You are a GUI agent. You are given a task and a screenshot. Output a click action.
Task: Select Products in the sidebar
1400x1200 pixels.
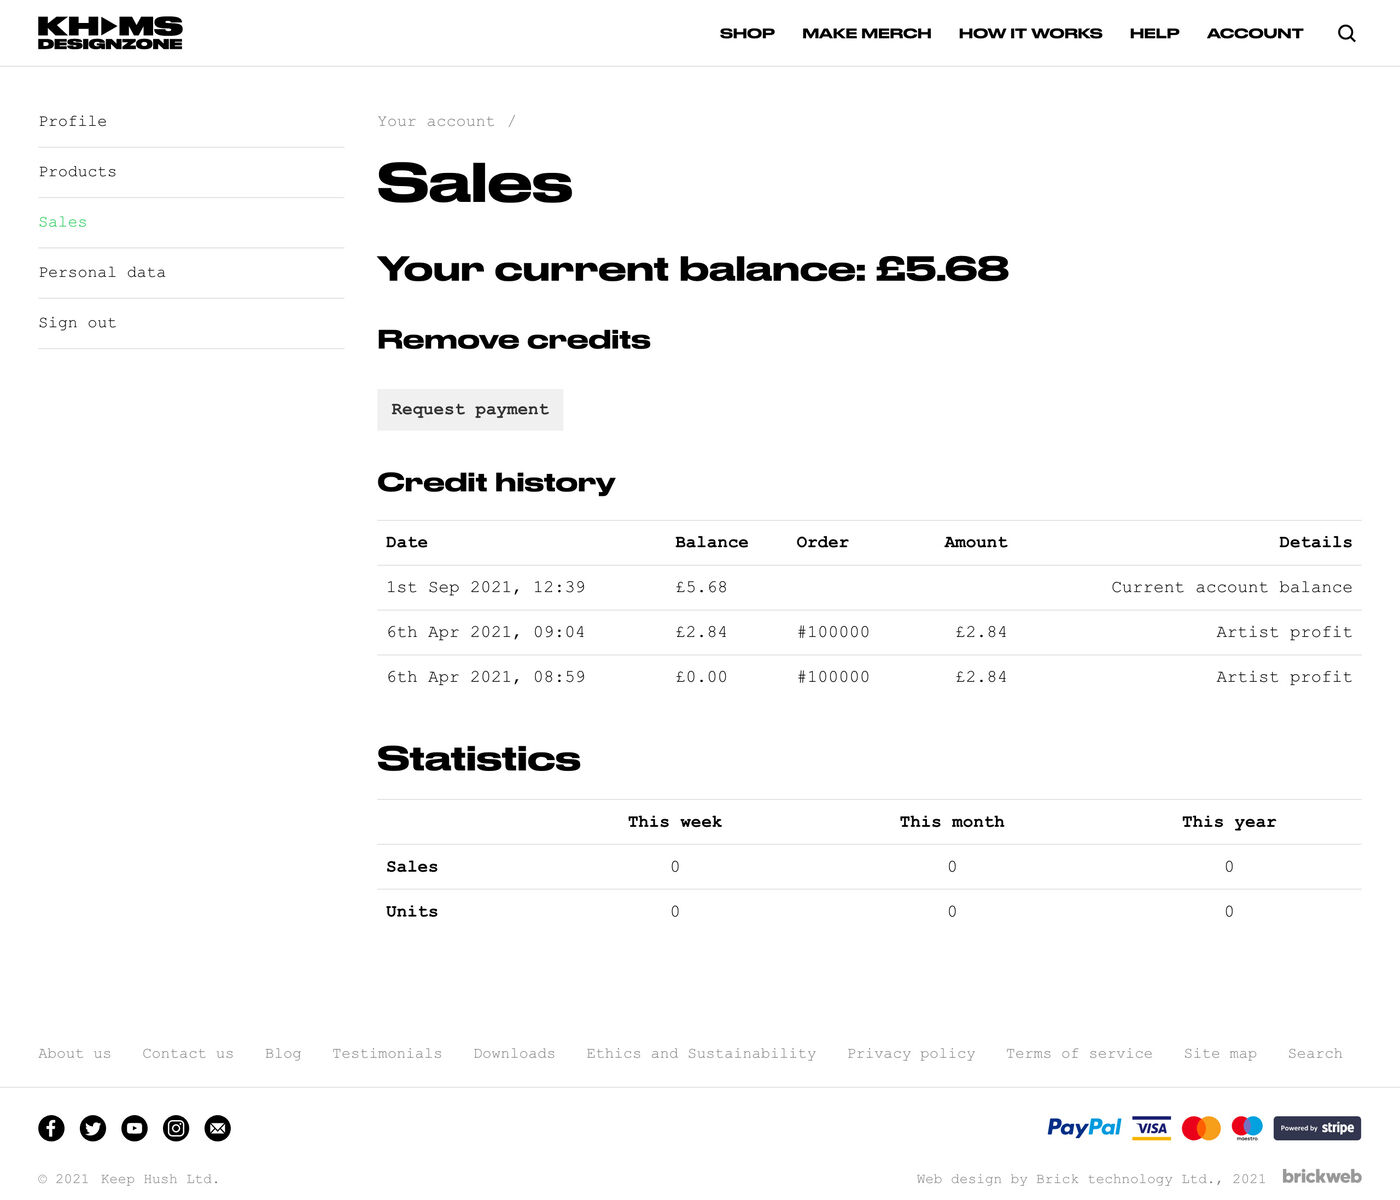tap(78, 172)
